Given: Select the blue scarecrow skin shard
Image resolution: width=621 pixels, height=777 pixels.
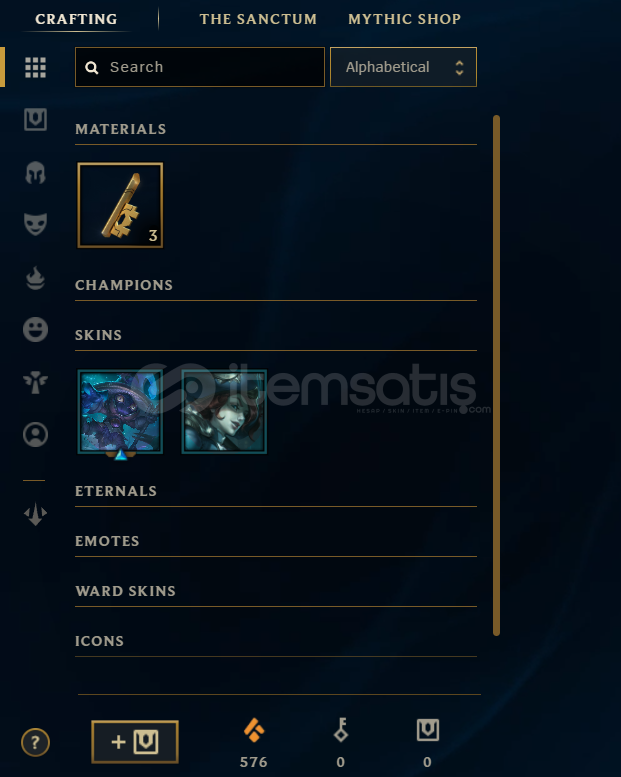Looking at the screenshot, I should pyautogui.click(x=120, y=412).
